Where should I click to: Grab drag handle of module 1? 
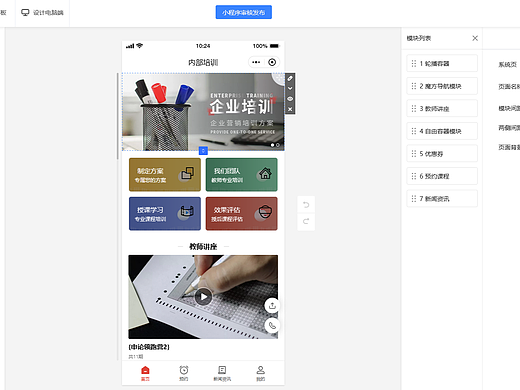(414, 63)
